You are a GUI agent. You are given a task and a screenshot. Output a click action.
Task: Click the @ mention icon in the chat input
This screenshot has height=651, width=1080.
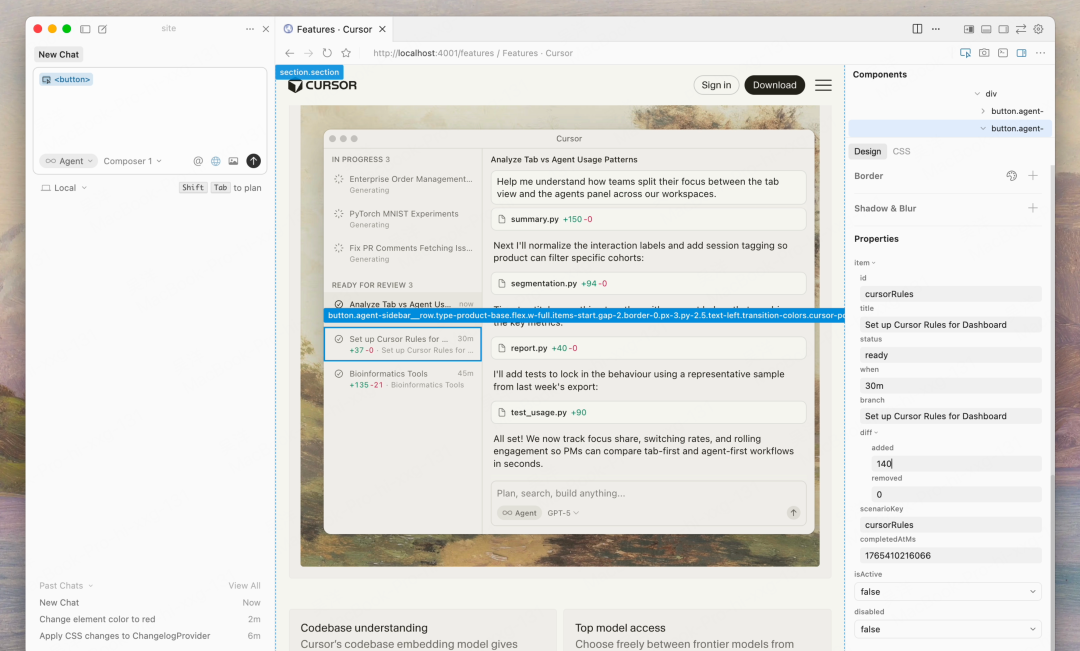pyautogui.click(x=198, y=161)
